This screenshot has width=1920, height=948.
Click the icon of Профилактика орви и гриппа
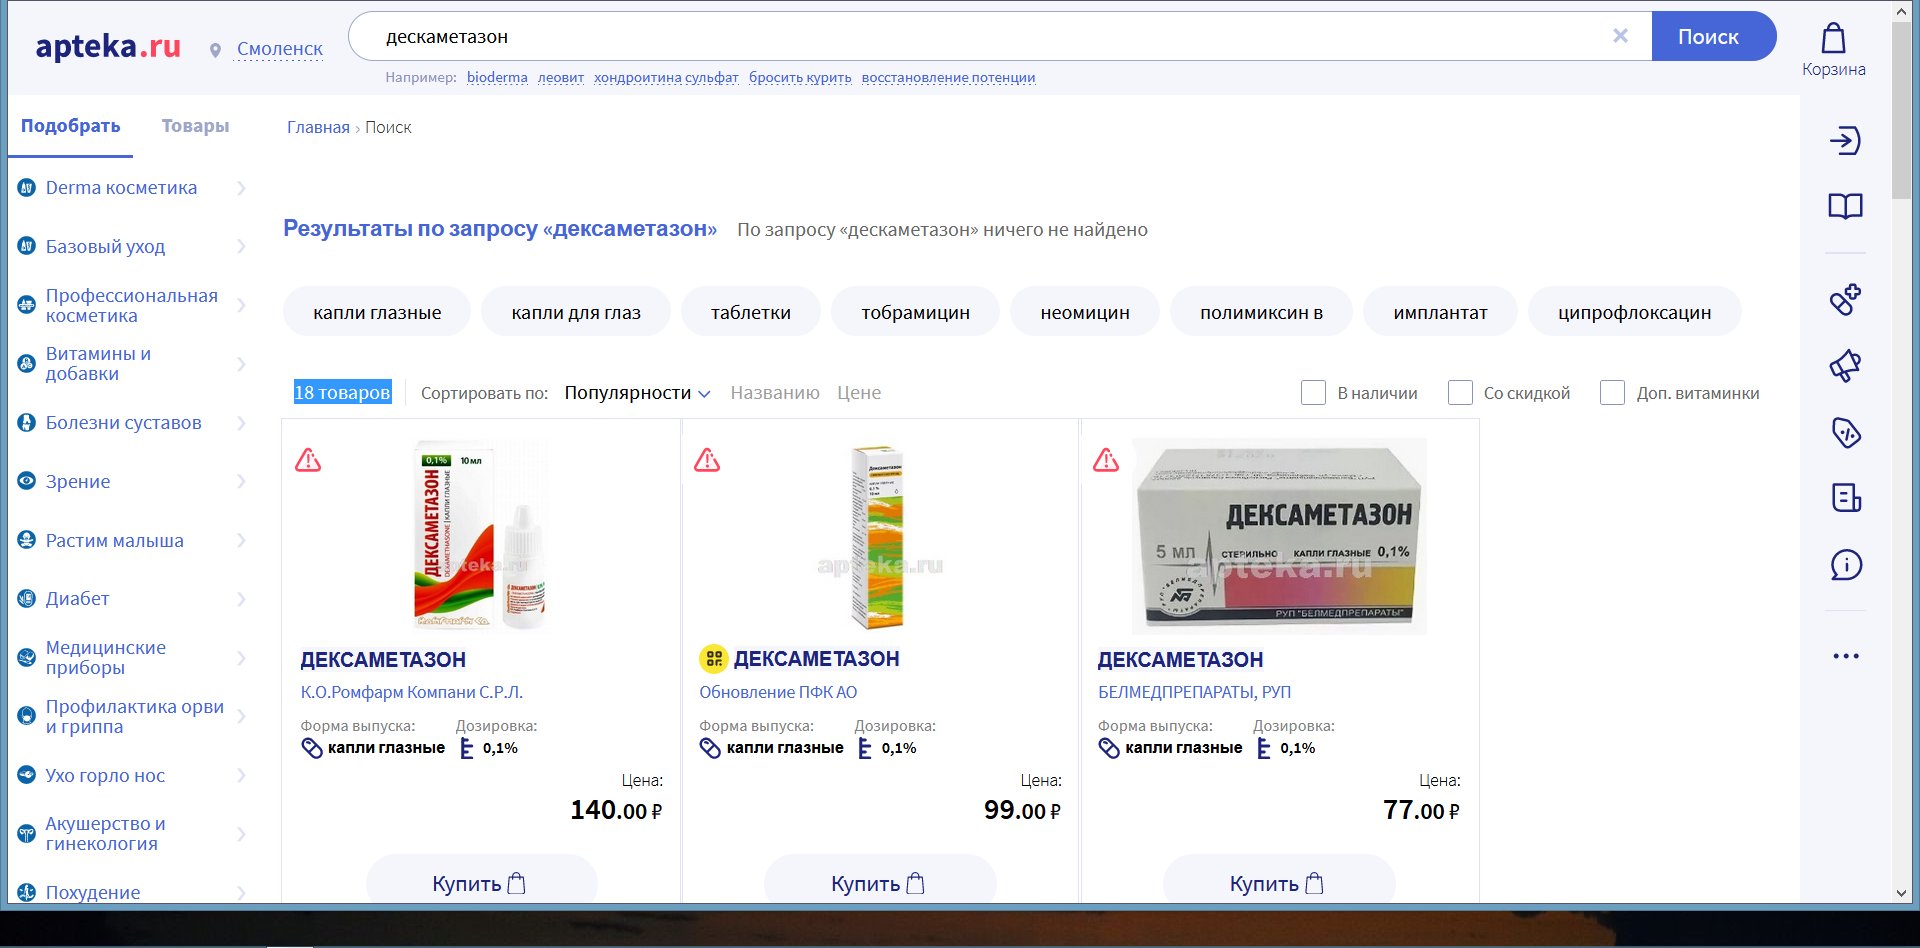tap(27, 716)
